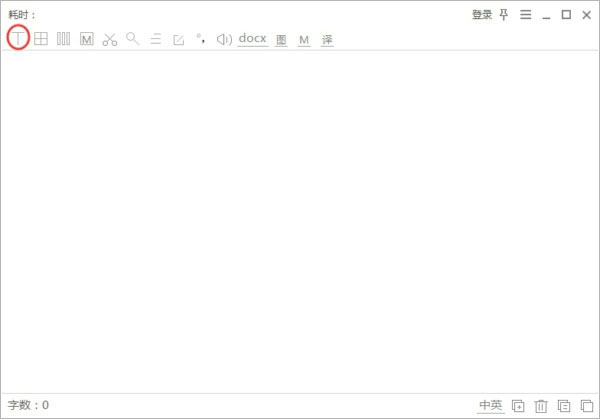Open search with the magnifier icon

[x=133, y=39]
